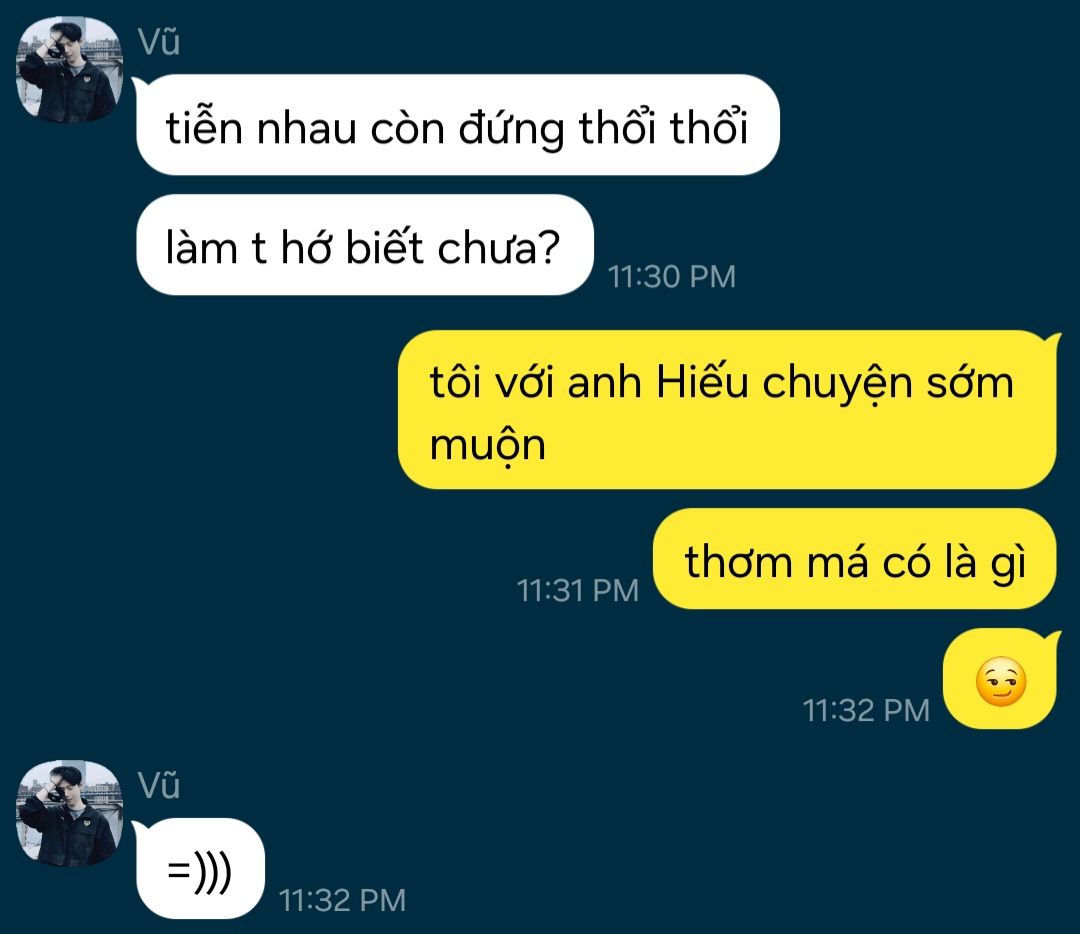Click the 11:31 PM timestamp
The image size is (1080, 934).
pyautogui.click(x=578, y=590)
